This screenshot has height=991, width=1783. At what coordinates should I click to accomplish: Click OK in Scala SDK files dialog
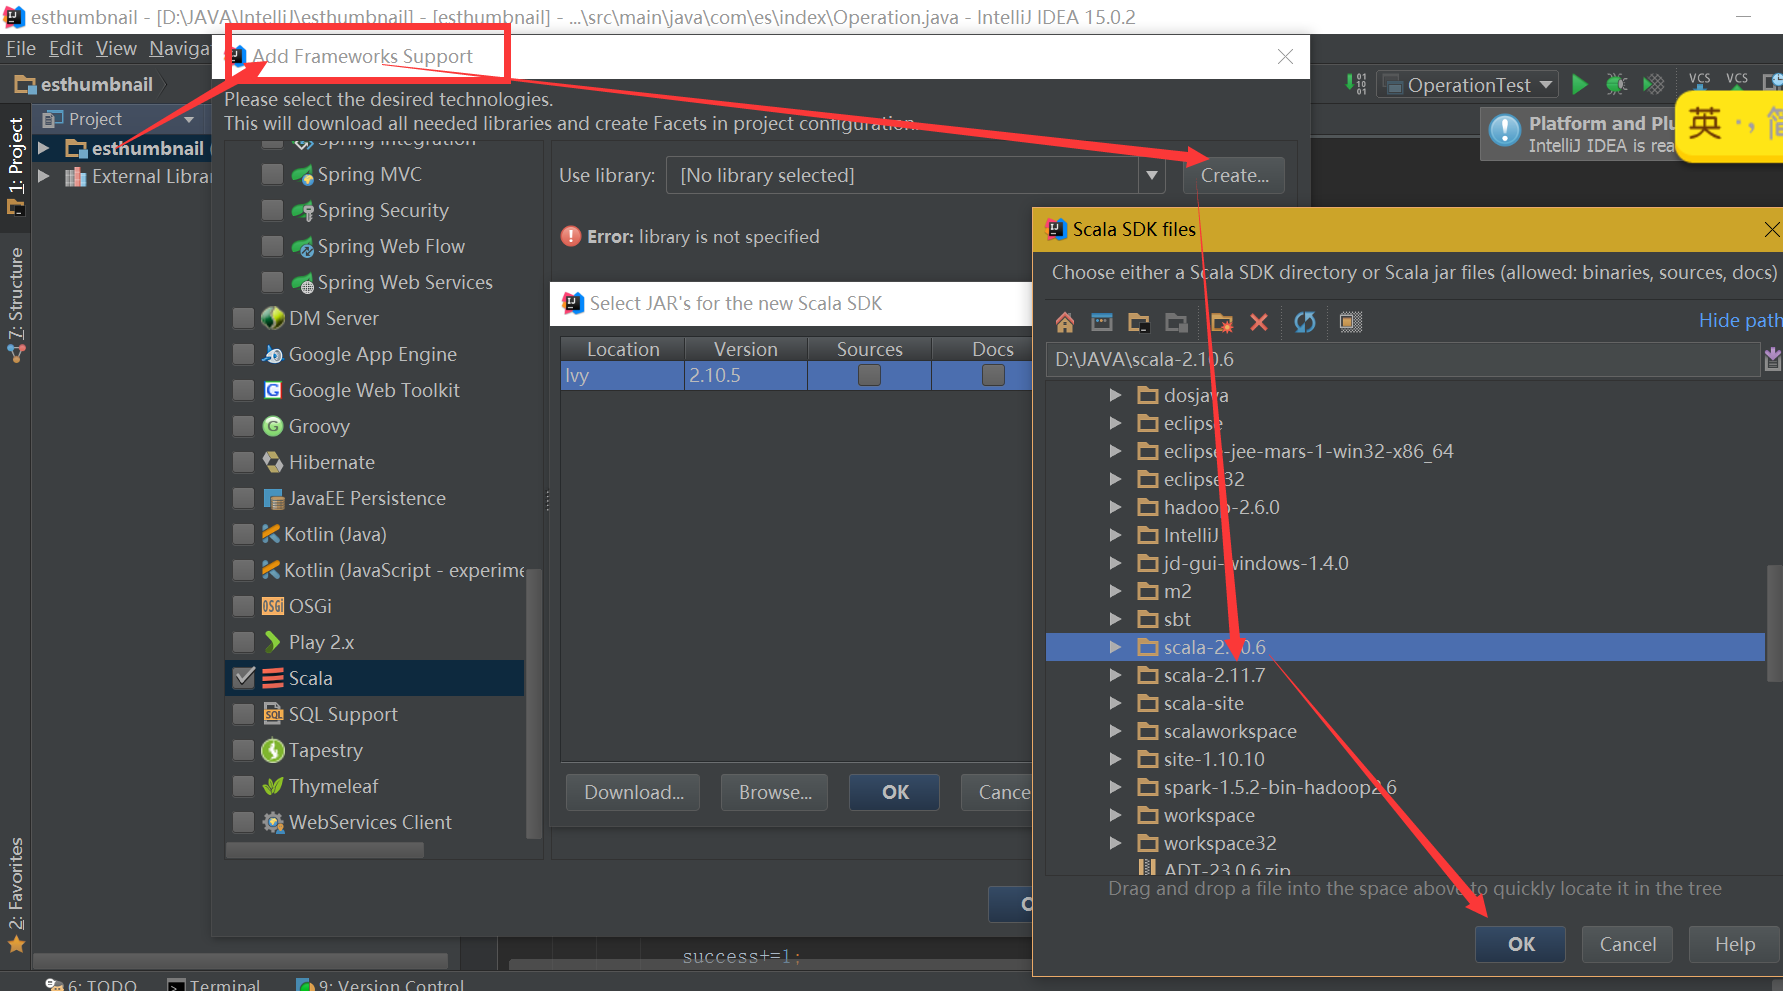click(x=1521, y=944)
